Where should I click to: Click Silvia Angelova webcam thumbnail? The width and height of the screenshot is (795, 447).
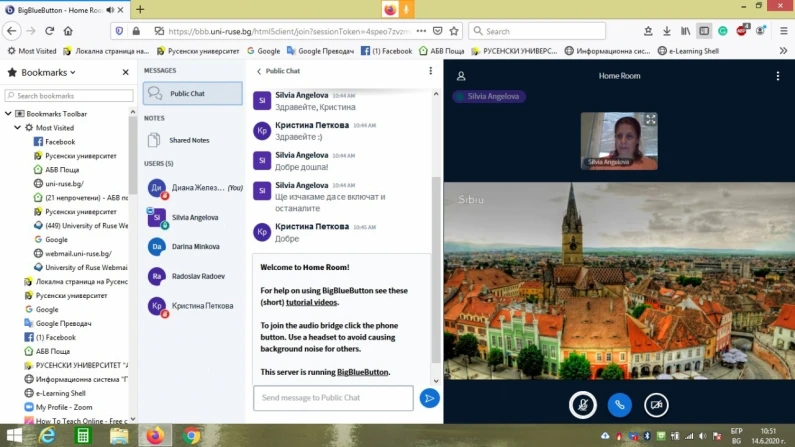click(619, 141)
